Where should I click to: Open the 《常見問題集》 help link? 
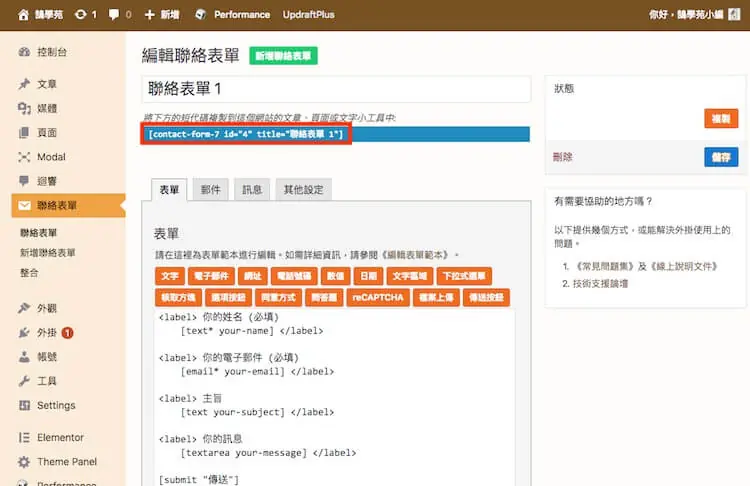605,266
